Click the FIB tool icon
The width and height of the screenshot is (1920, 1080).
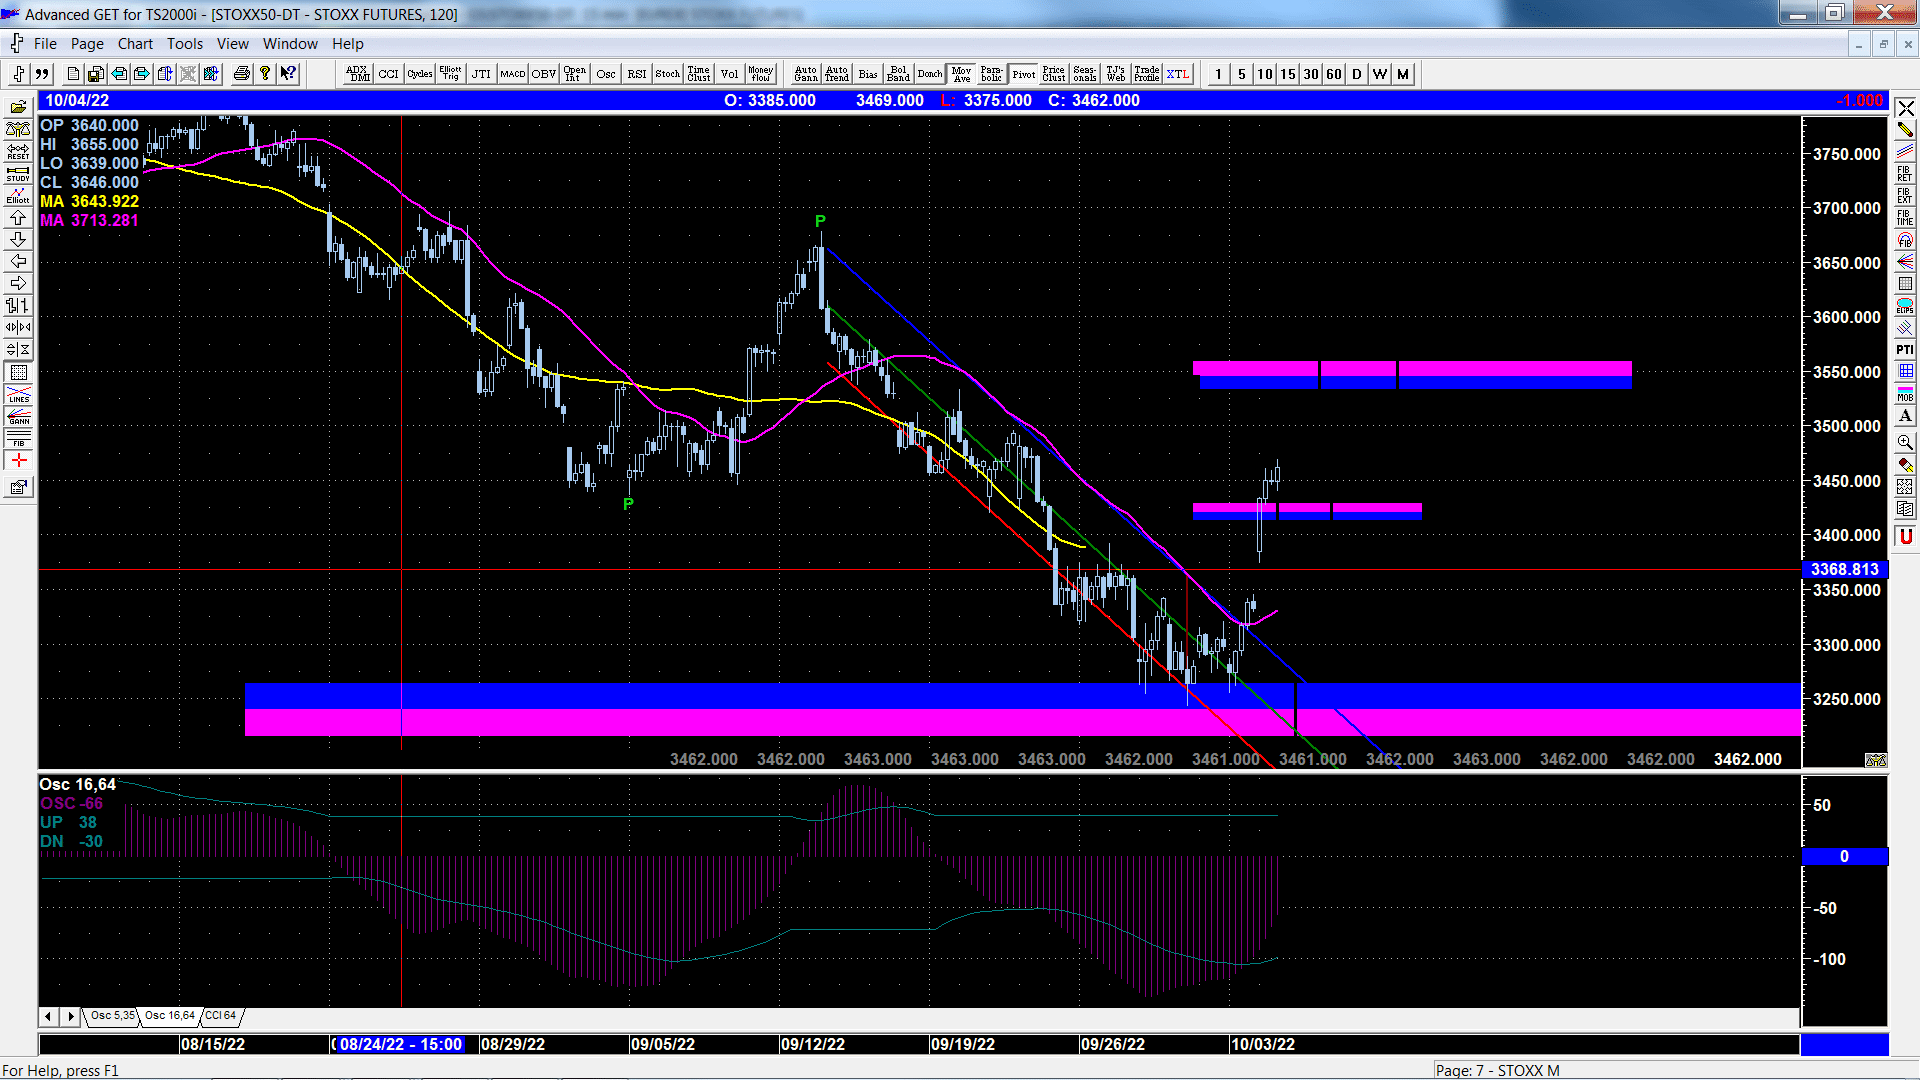coord(18,438)
